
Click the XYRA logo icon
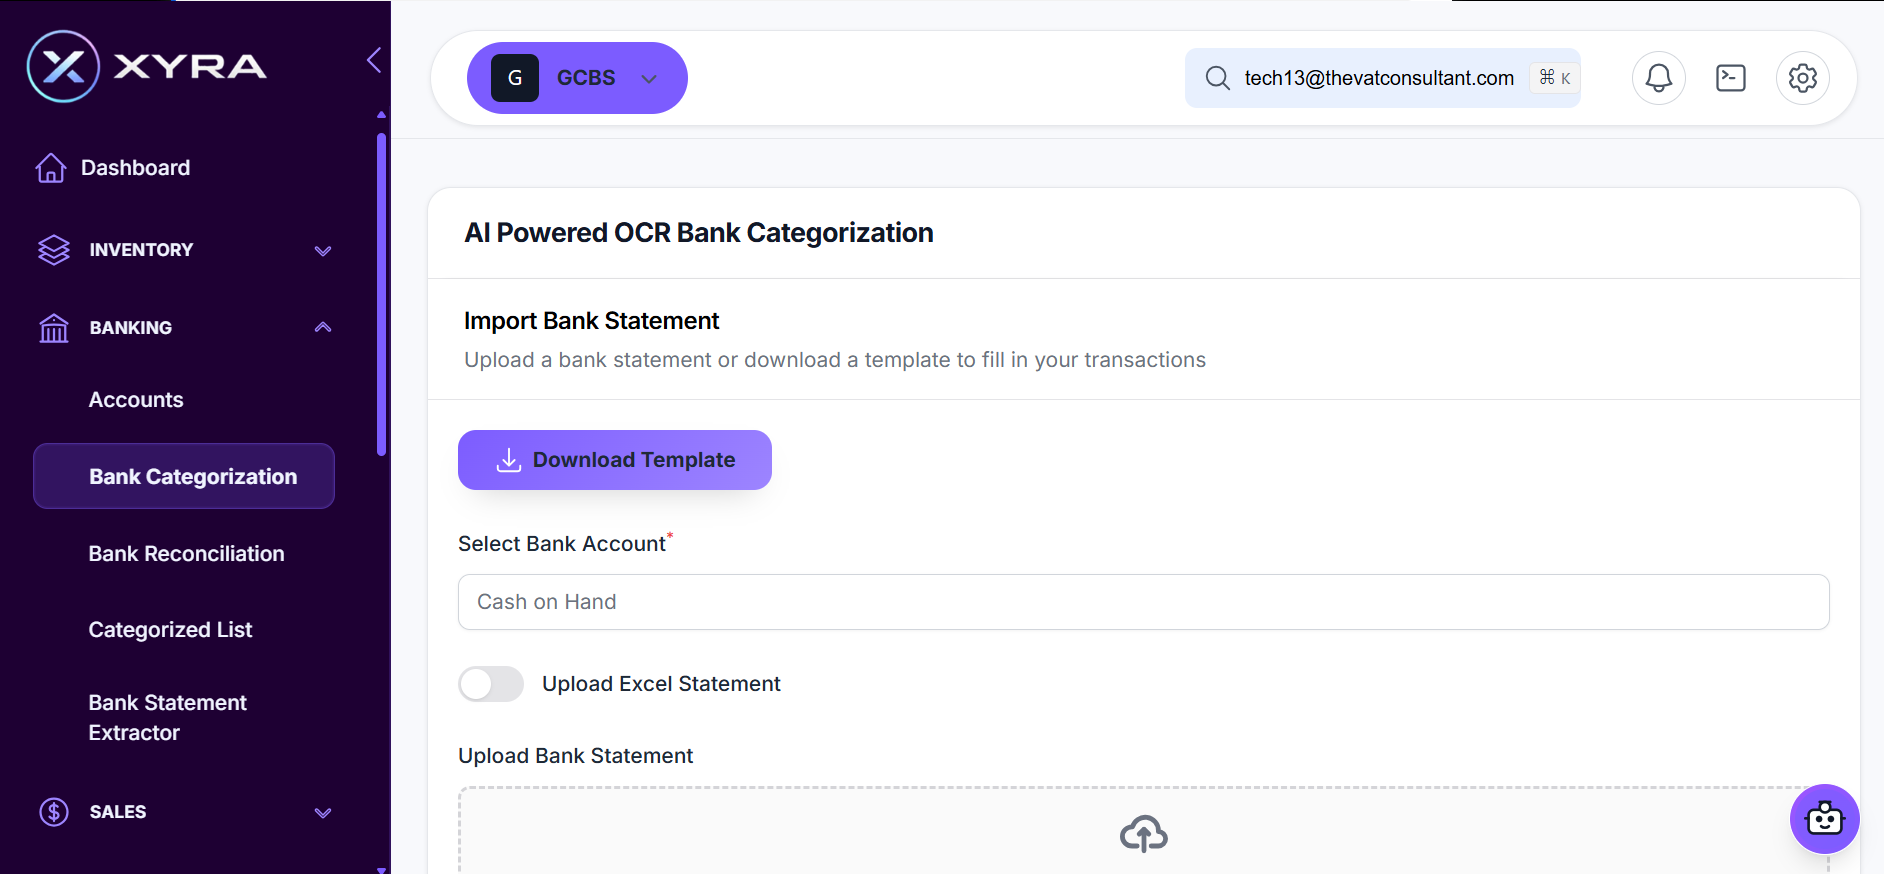(x=63, y=67)
